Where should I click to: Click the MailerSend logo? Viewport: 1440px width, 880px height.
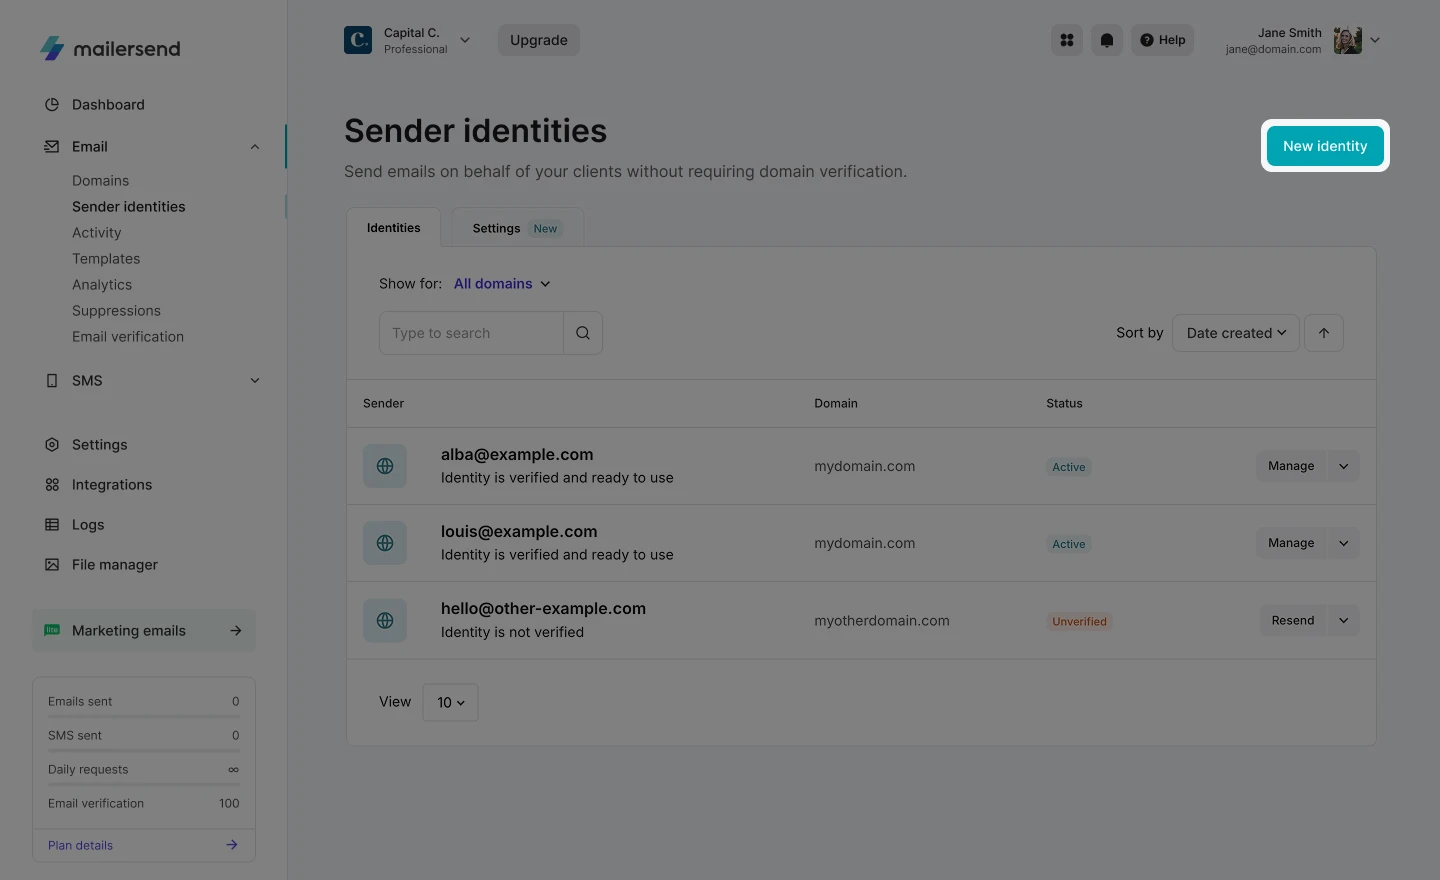point(110,49)
